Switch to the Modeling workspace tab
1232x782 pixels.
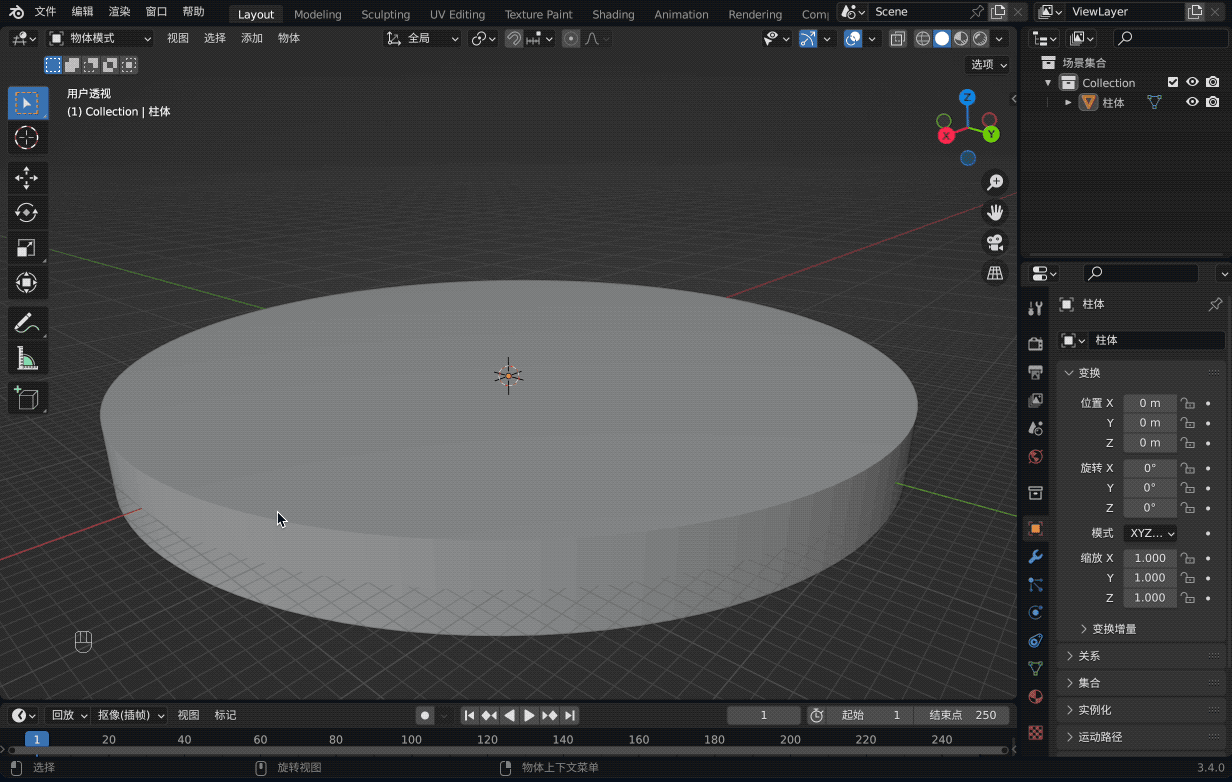pos(317,14)
